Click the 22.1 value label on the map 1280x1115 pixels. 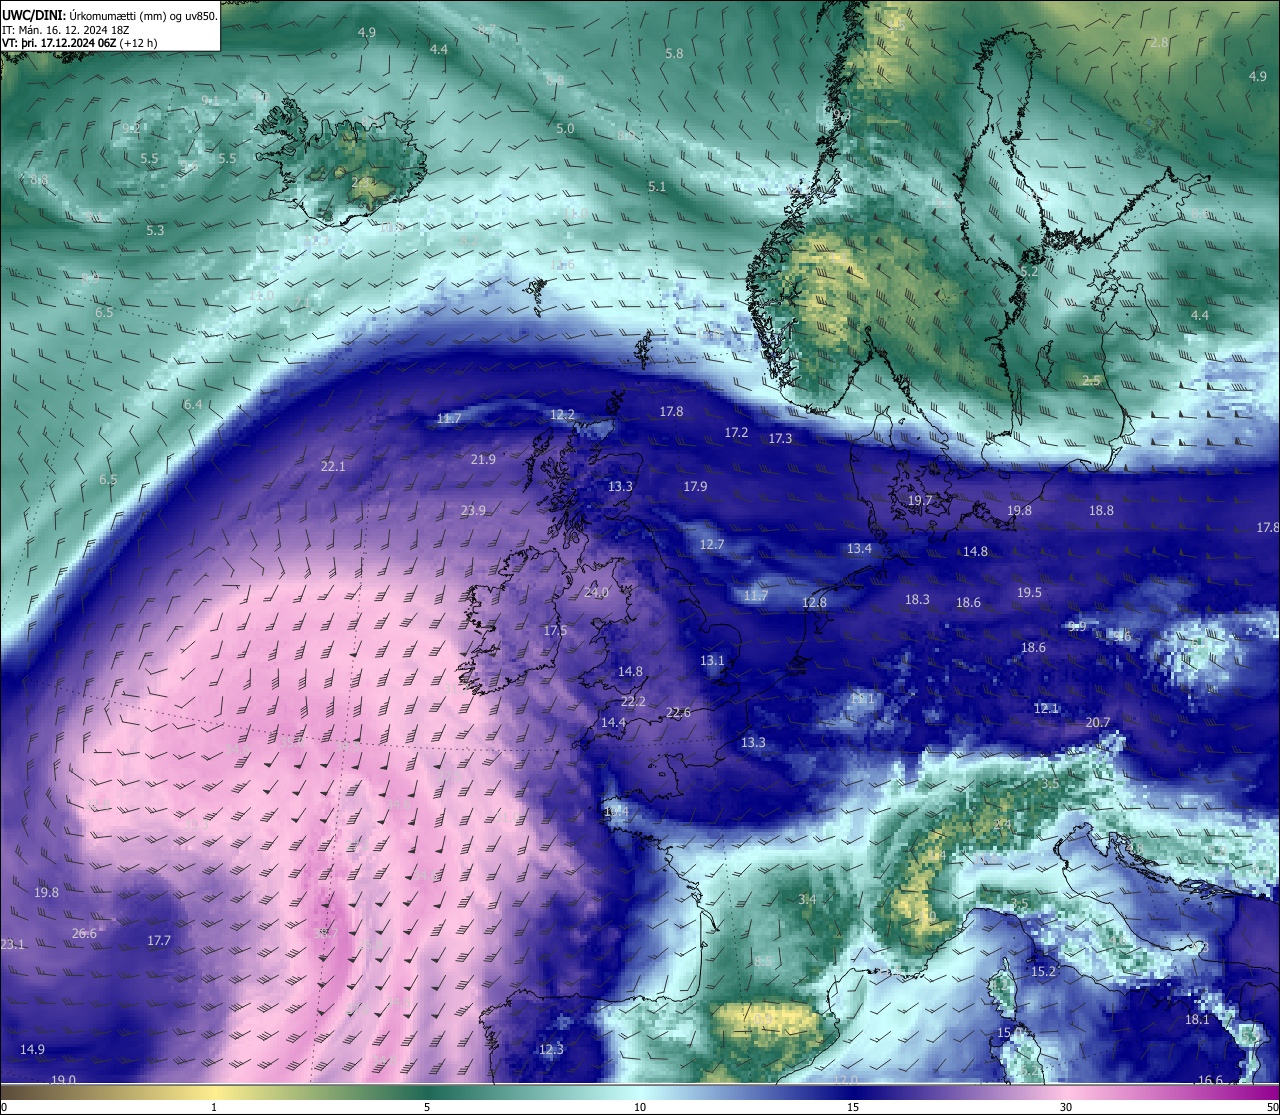point(333,467)
